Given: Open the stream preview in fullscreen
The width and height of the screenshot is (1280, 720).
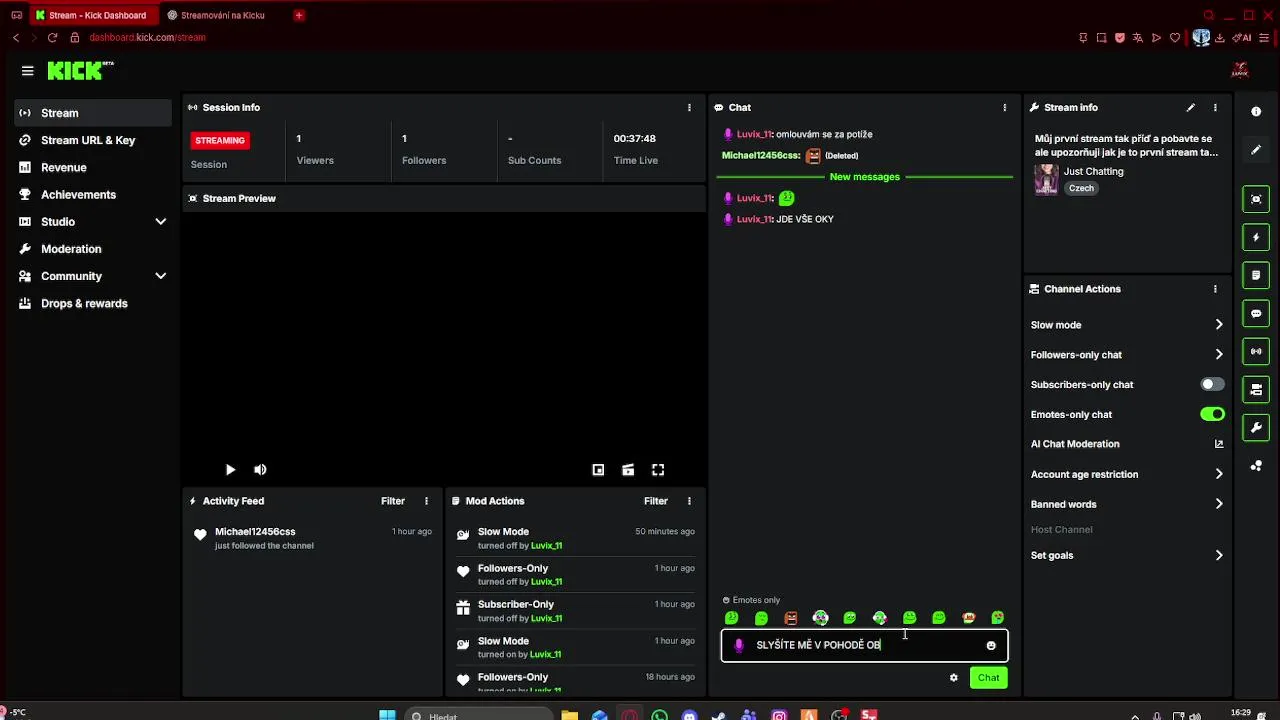Looking at the screenshot, I should (658, 470).
